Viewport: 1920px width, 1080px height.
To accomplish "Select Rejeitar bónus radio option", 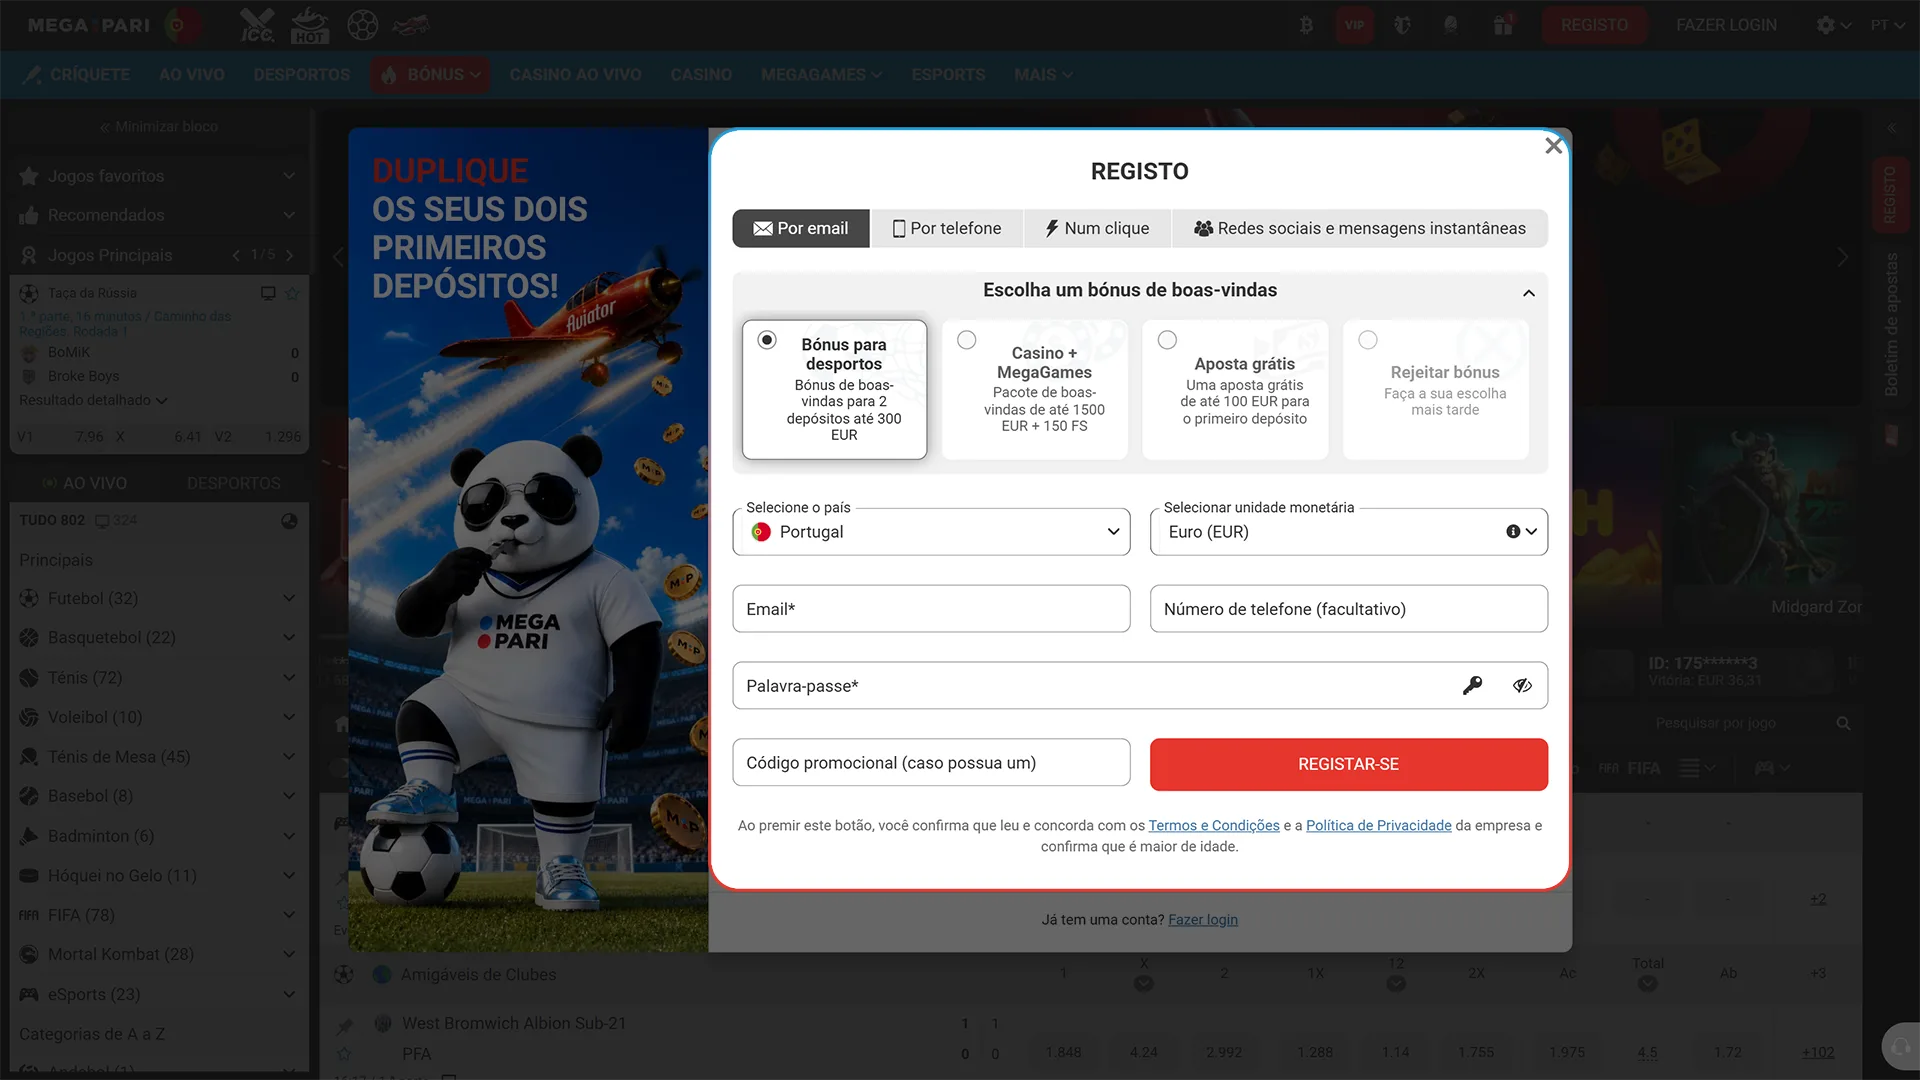I will pyautogui.click(x=1368, y=340).
